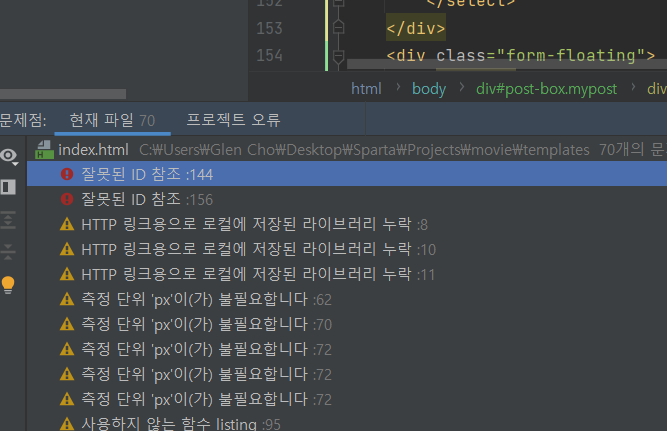The height and width of the screenshot is (431, 667).
Task: Collapse the code fold marker at line 153
Action: coord(339,28)
